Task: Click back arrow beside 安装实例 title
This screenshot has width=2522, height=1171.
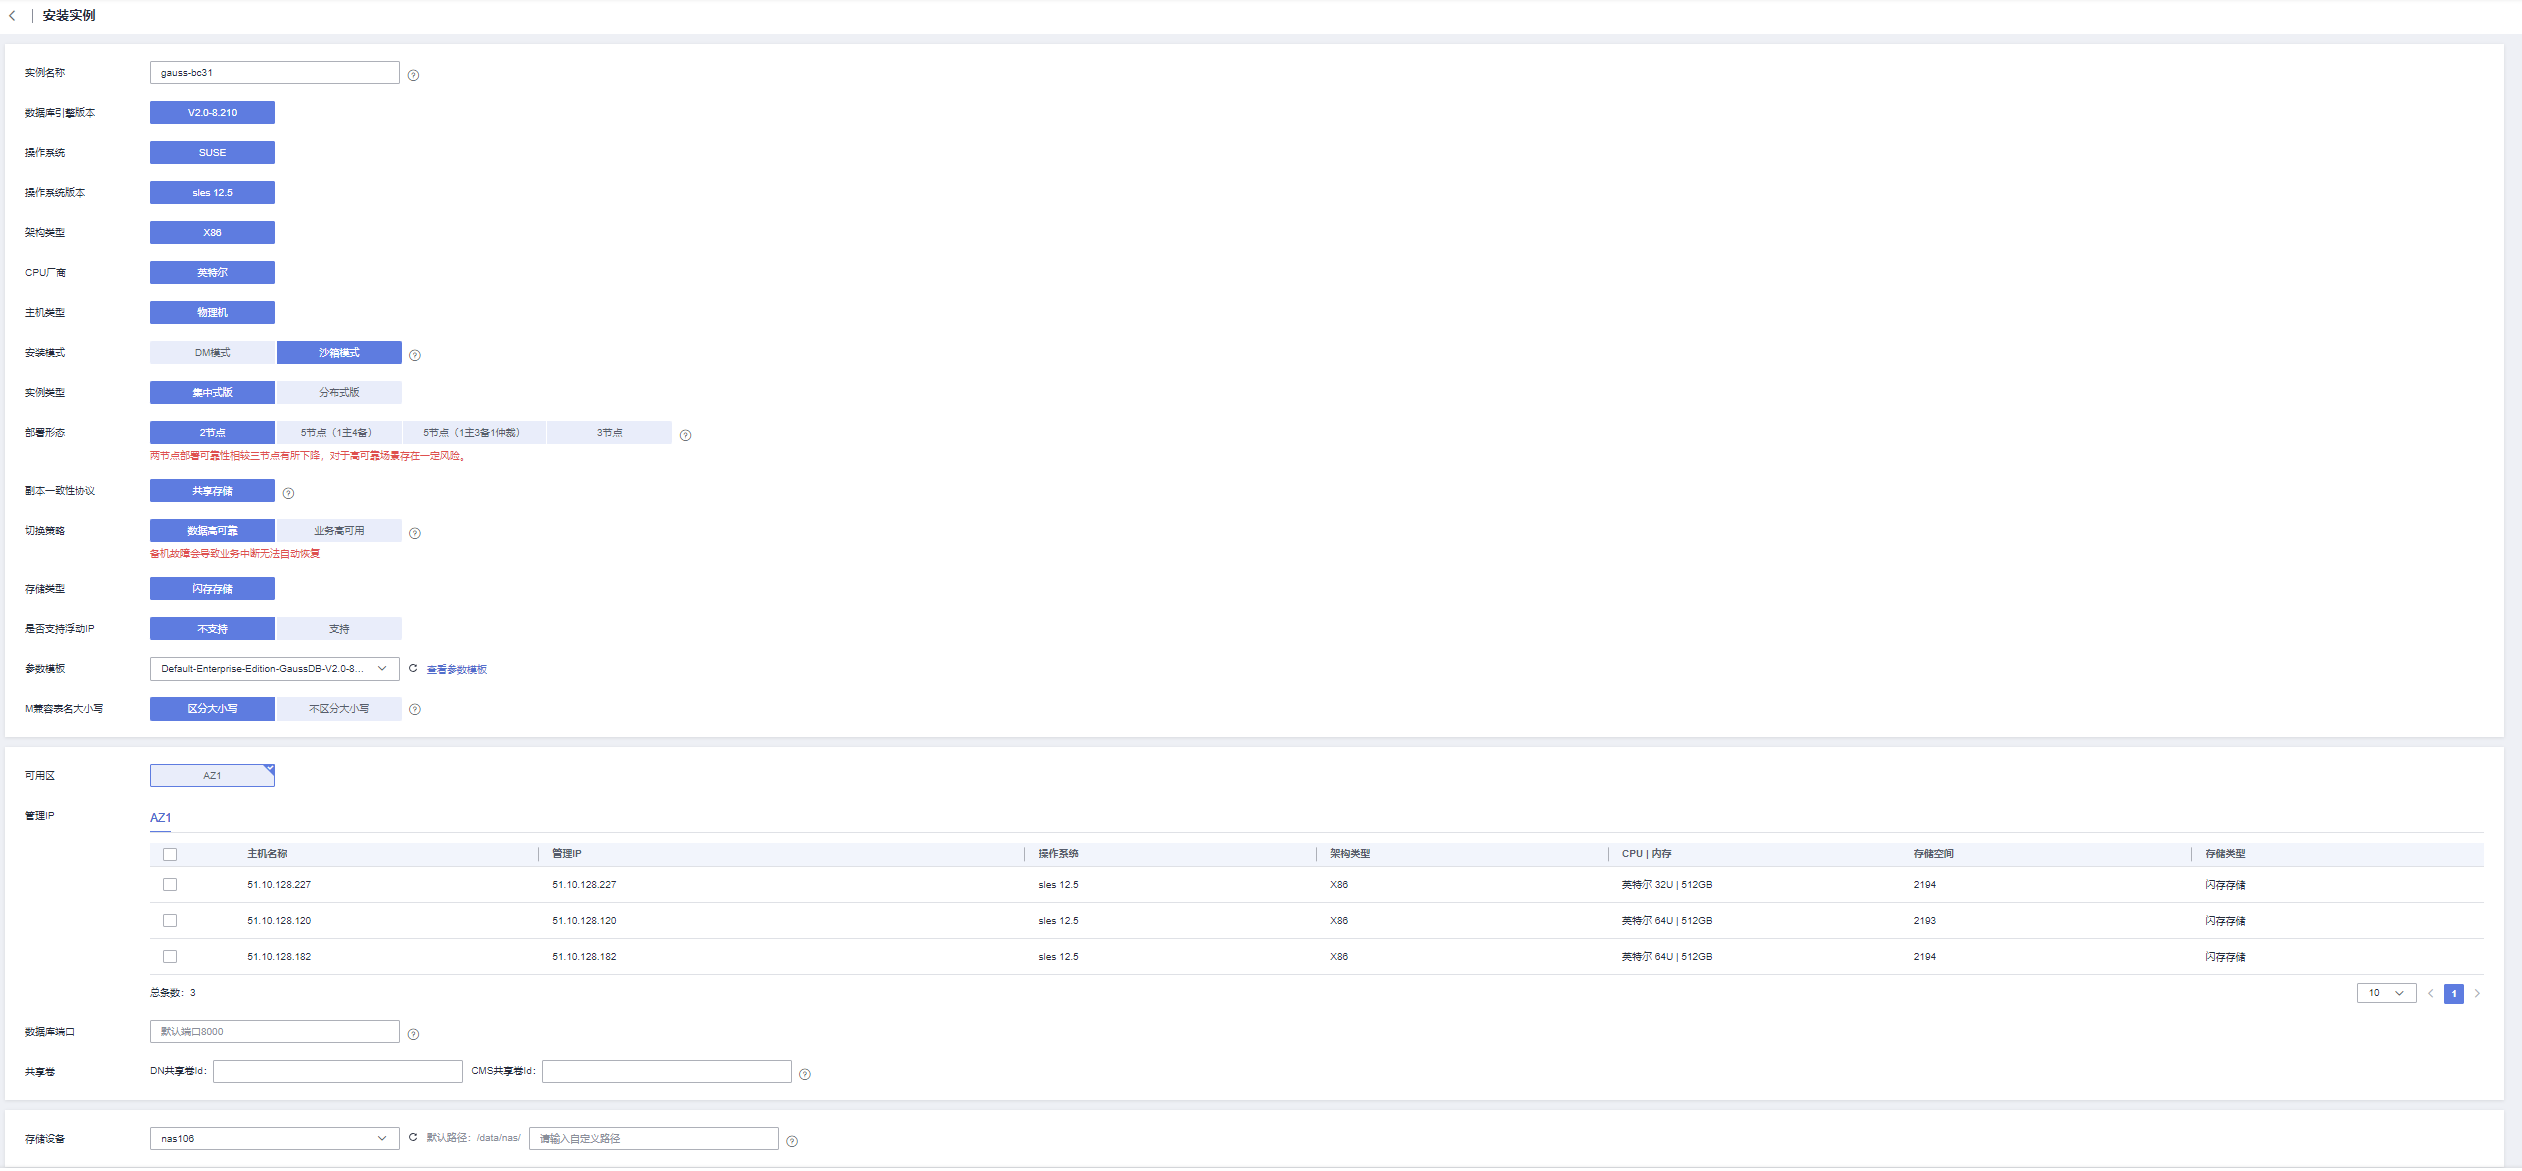Action: (x=12, y=16)
